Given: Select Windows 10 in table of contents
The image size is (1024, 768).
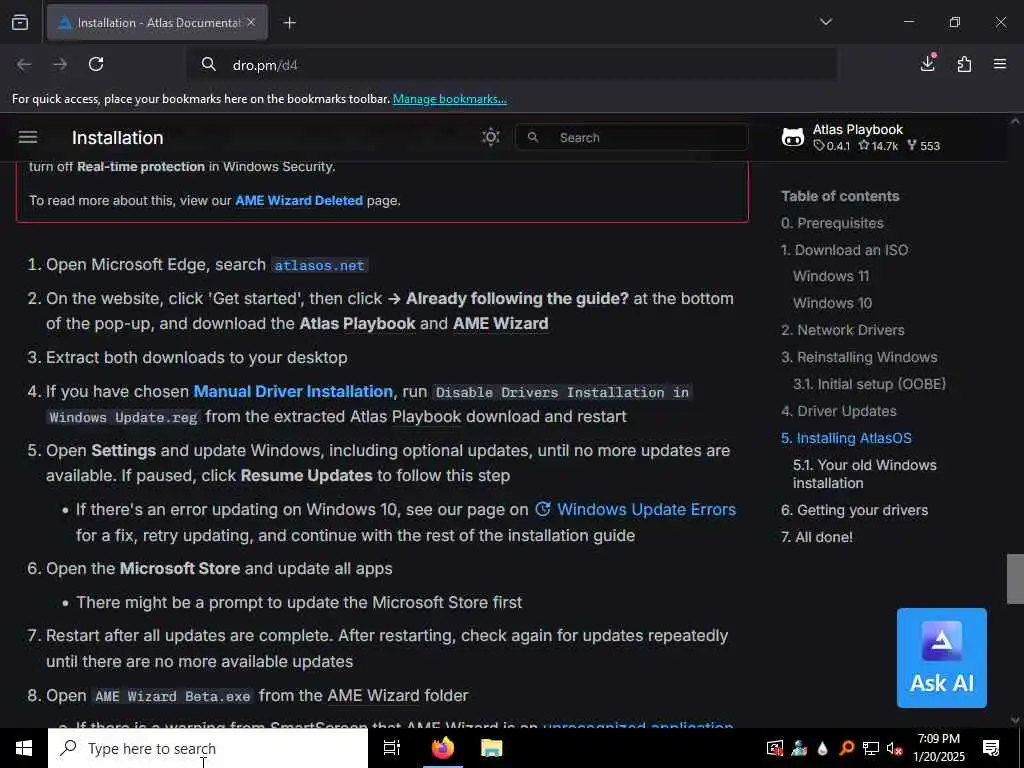Looking at the screenshot, I should 832,303.
